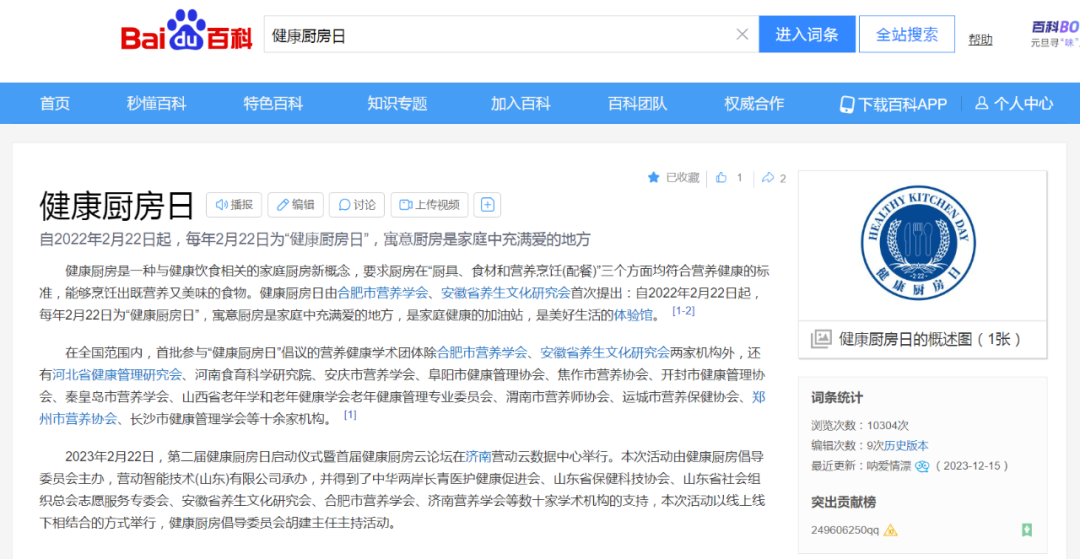
Task: Open the 加入百科 nav tab
Action: click(x=521, y=103)
